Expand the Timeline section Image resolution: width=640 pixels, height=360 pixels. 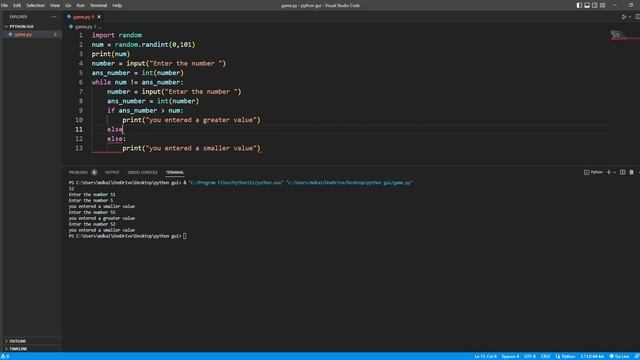click(18, 349)
